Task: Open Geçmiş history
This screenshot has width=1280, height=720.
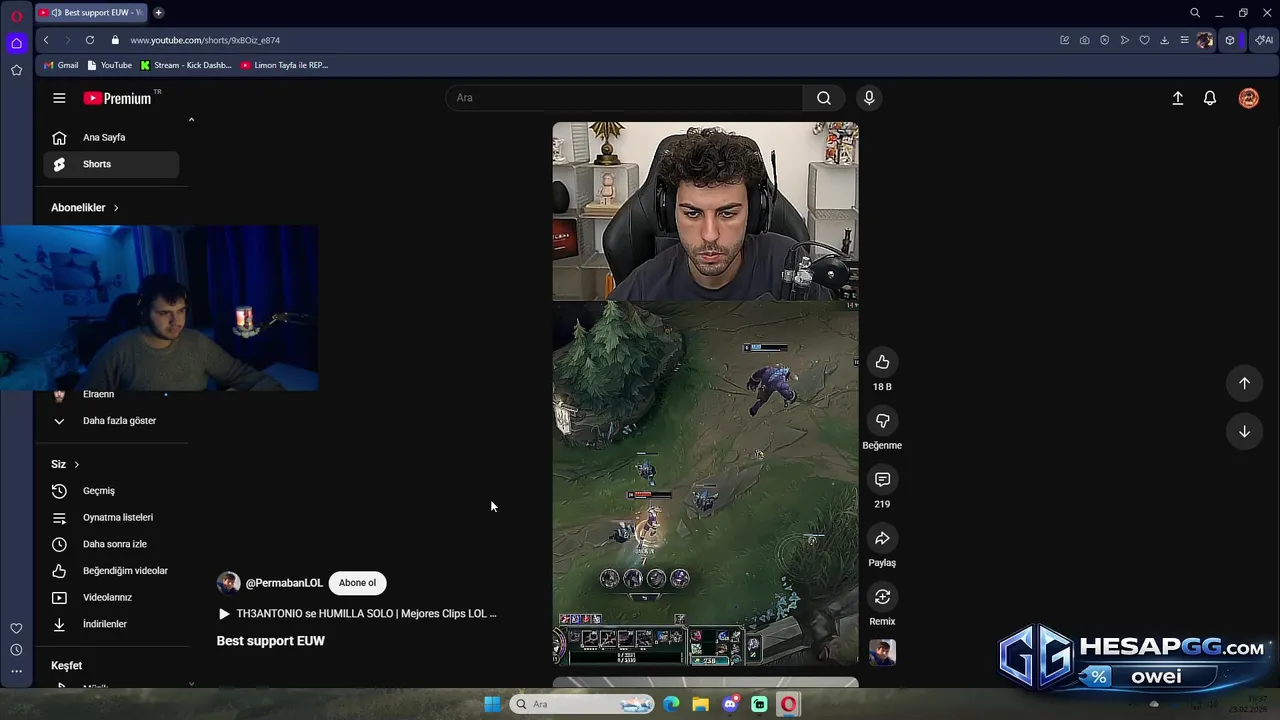Action: tap(111, 491)
